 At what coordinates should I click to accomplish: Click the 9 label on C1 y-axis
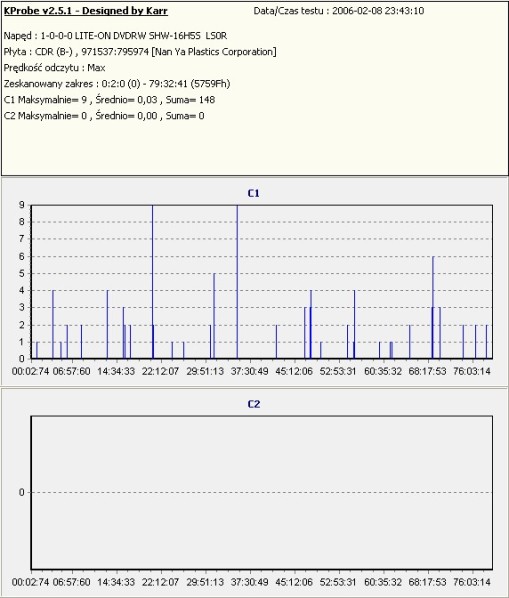[22, 205]
